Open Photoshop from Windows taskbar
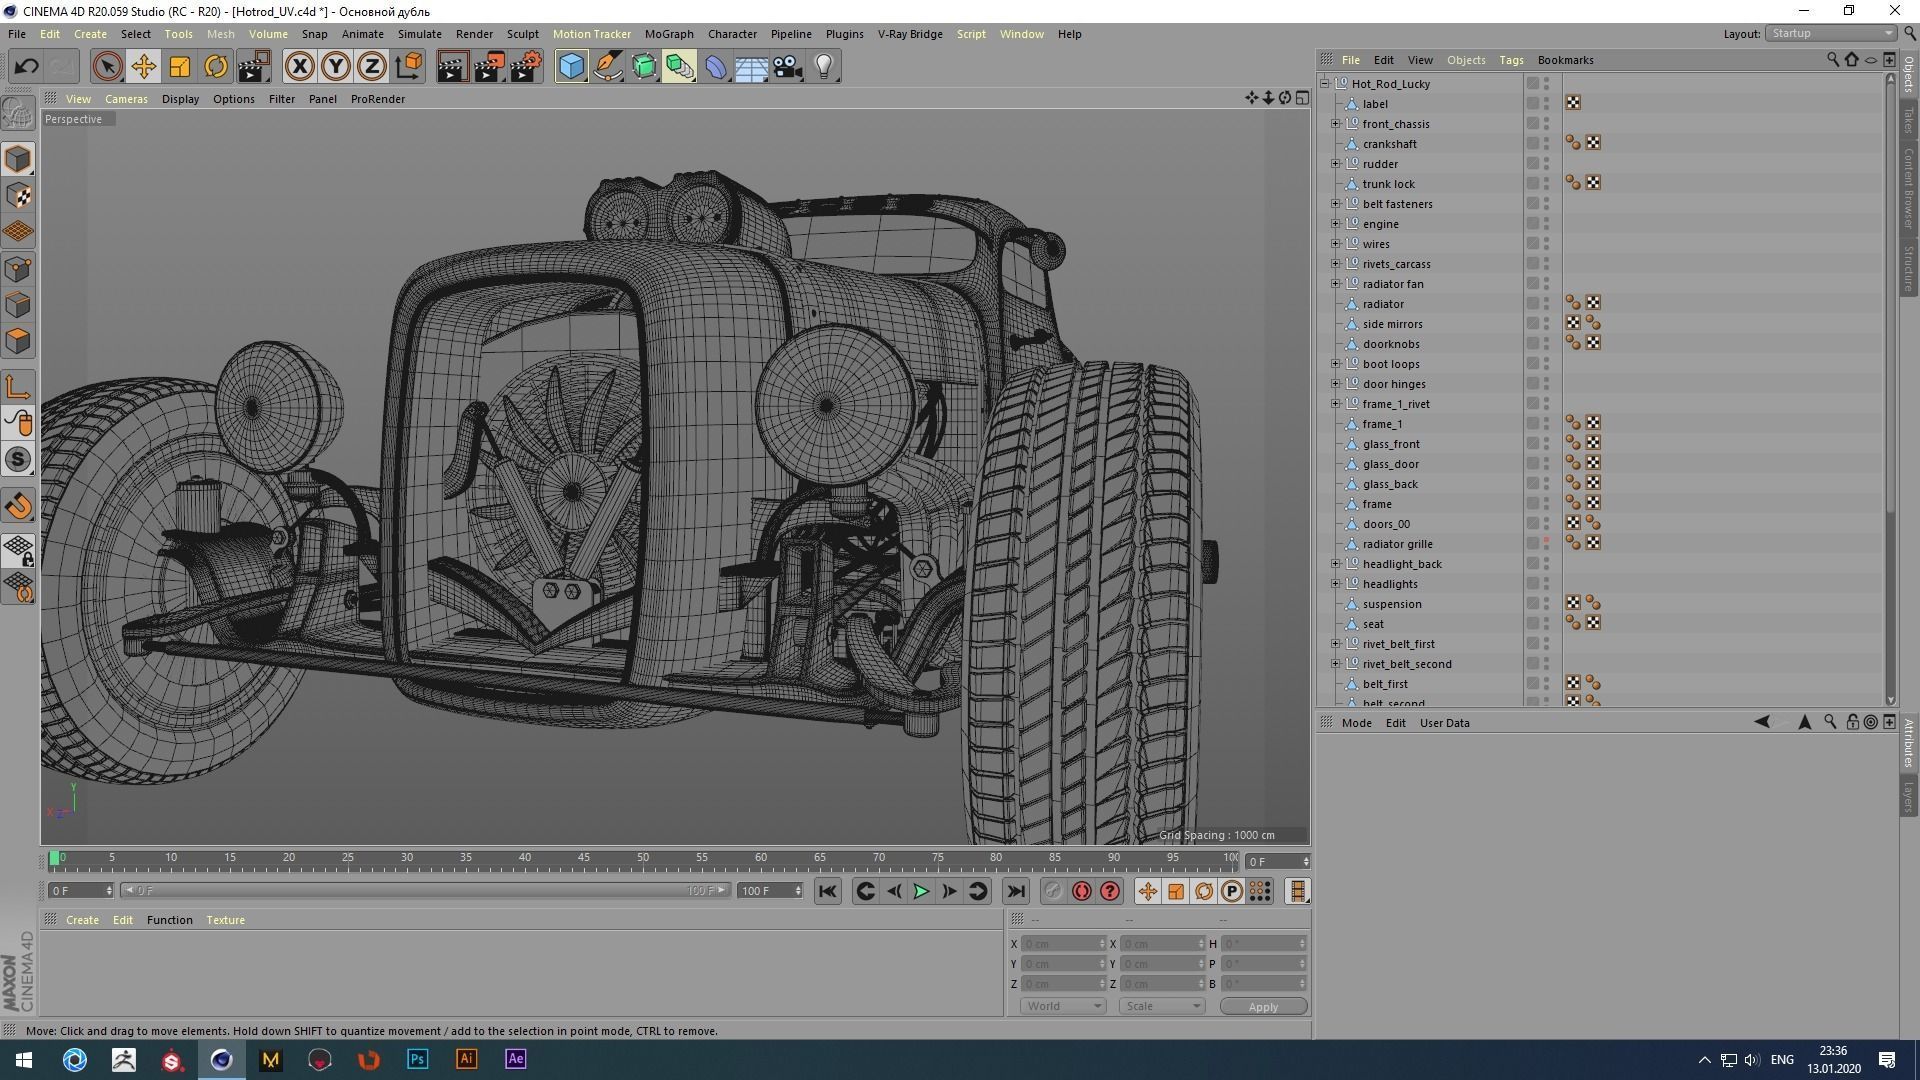The height and width of the screenshot is (1080, 1920). pos(417,1059)
